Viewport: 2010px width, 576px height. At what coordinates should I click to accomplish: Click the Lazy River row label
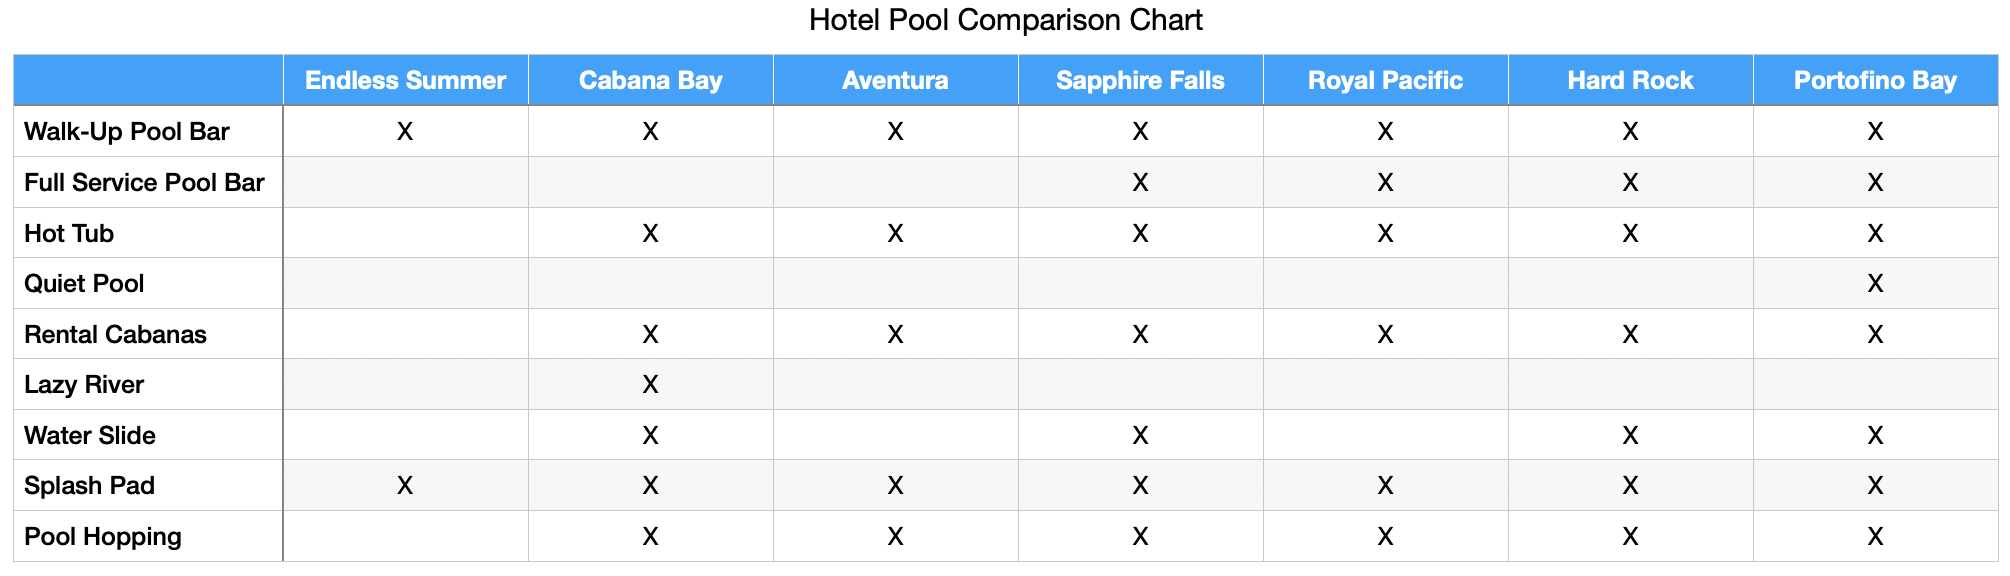tap(84, 384)
